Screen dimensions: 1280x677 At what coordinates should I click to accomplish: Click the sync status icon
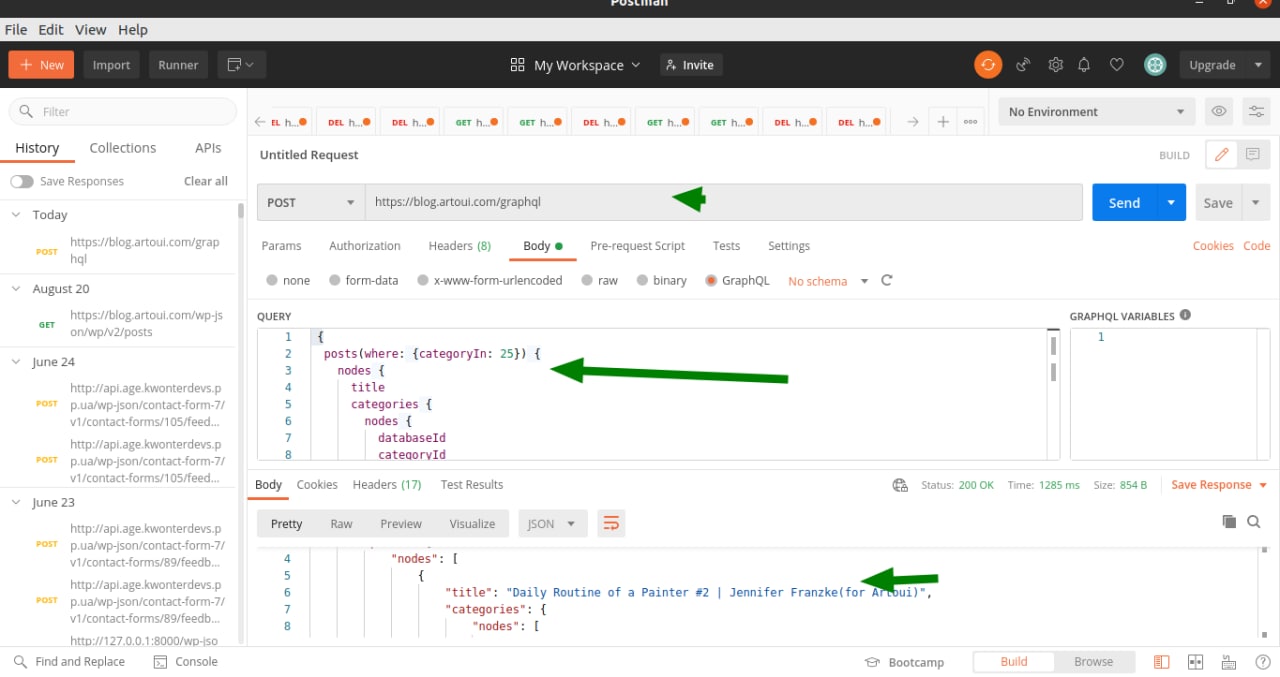[x=988, y=65]
